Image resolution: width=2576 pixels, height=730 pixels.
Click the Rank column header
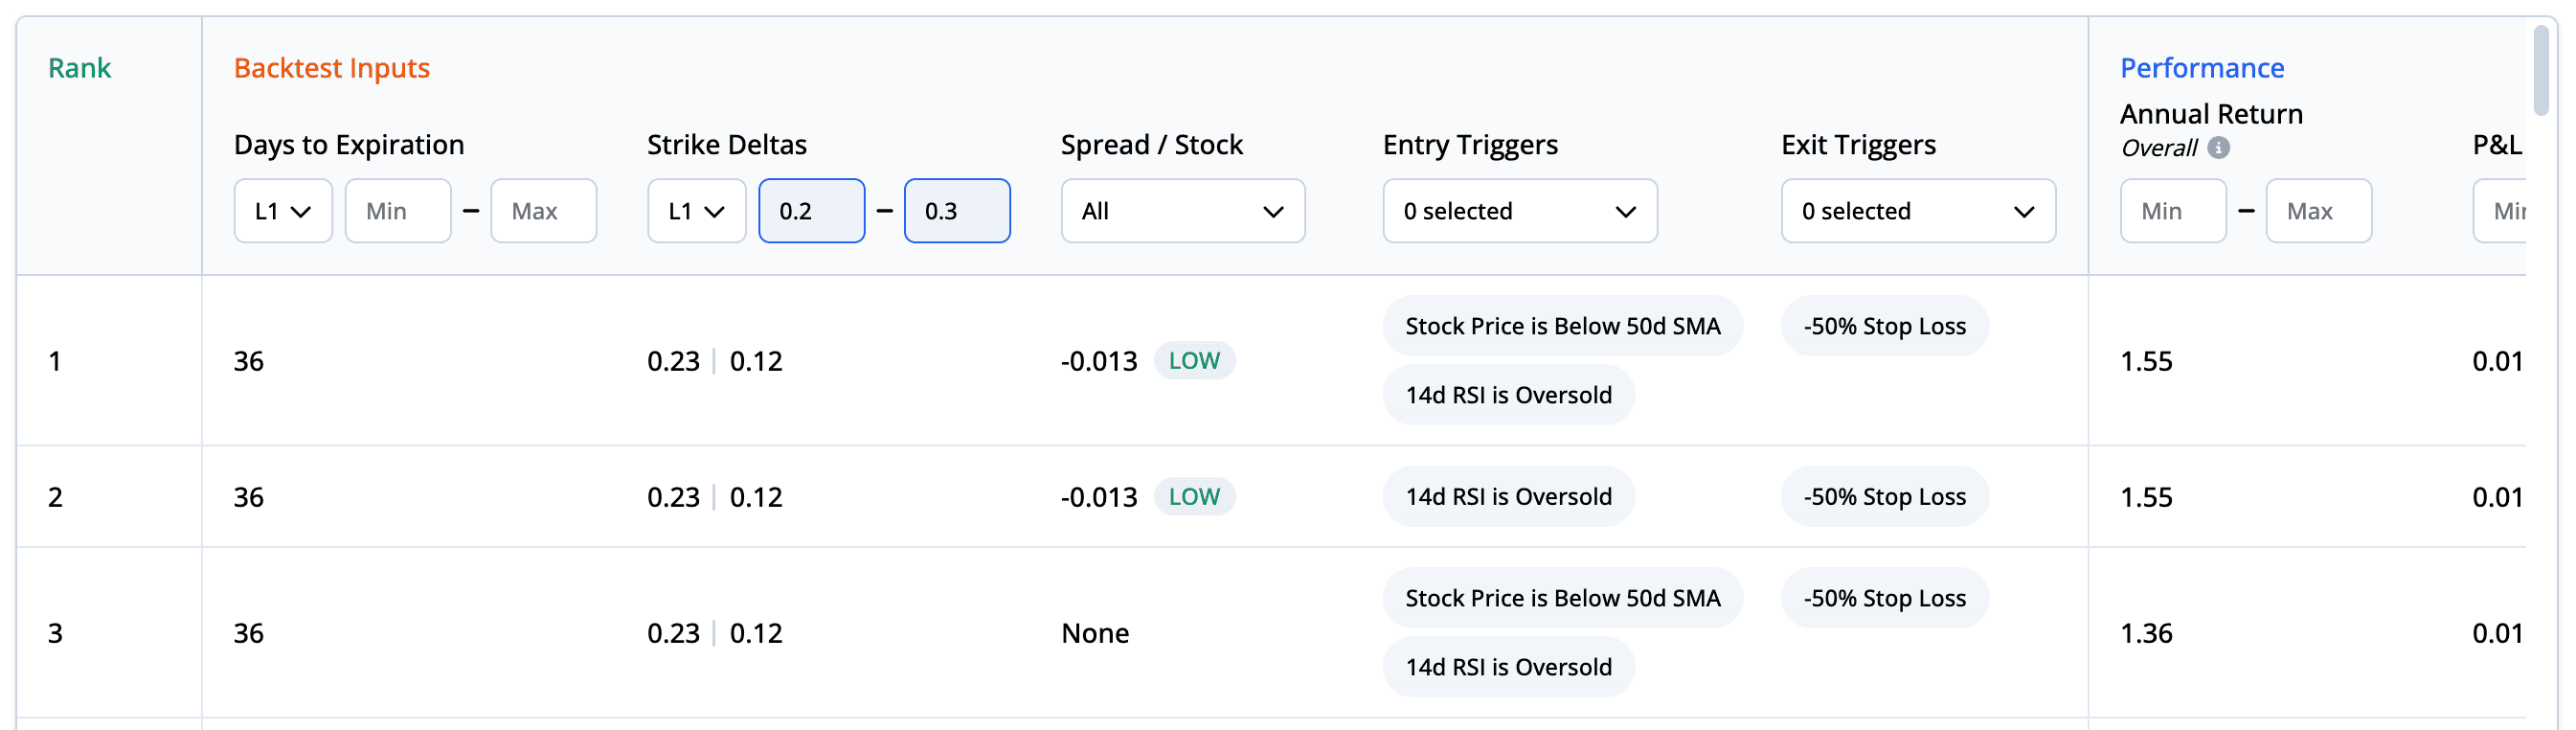click(79, 68)
